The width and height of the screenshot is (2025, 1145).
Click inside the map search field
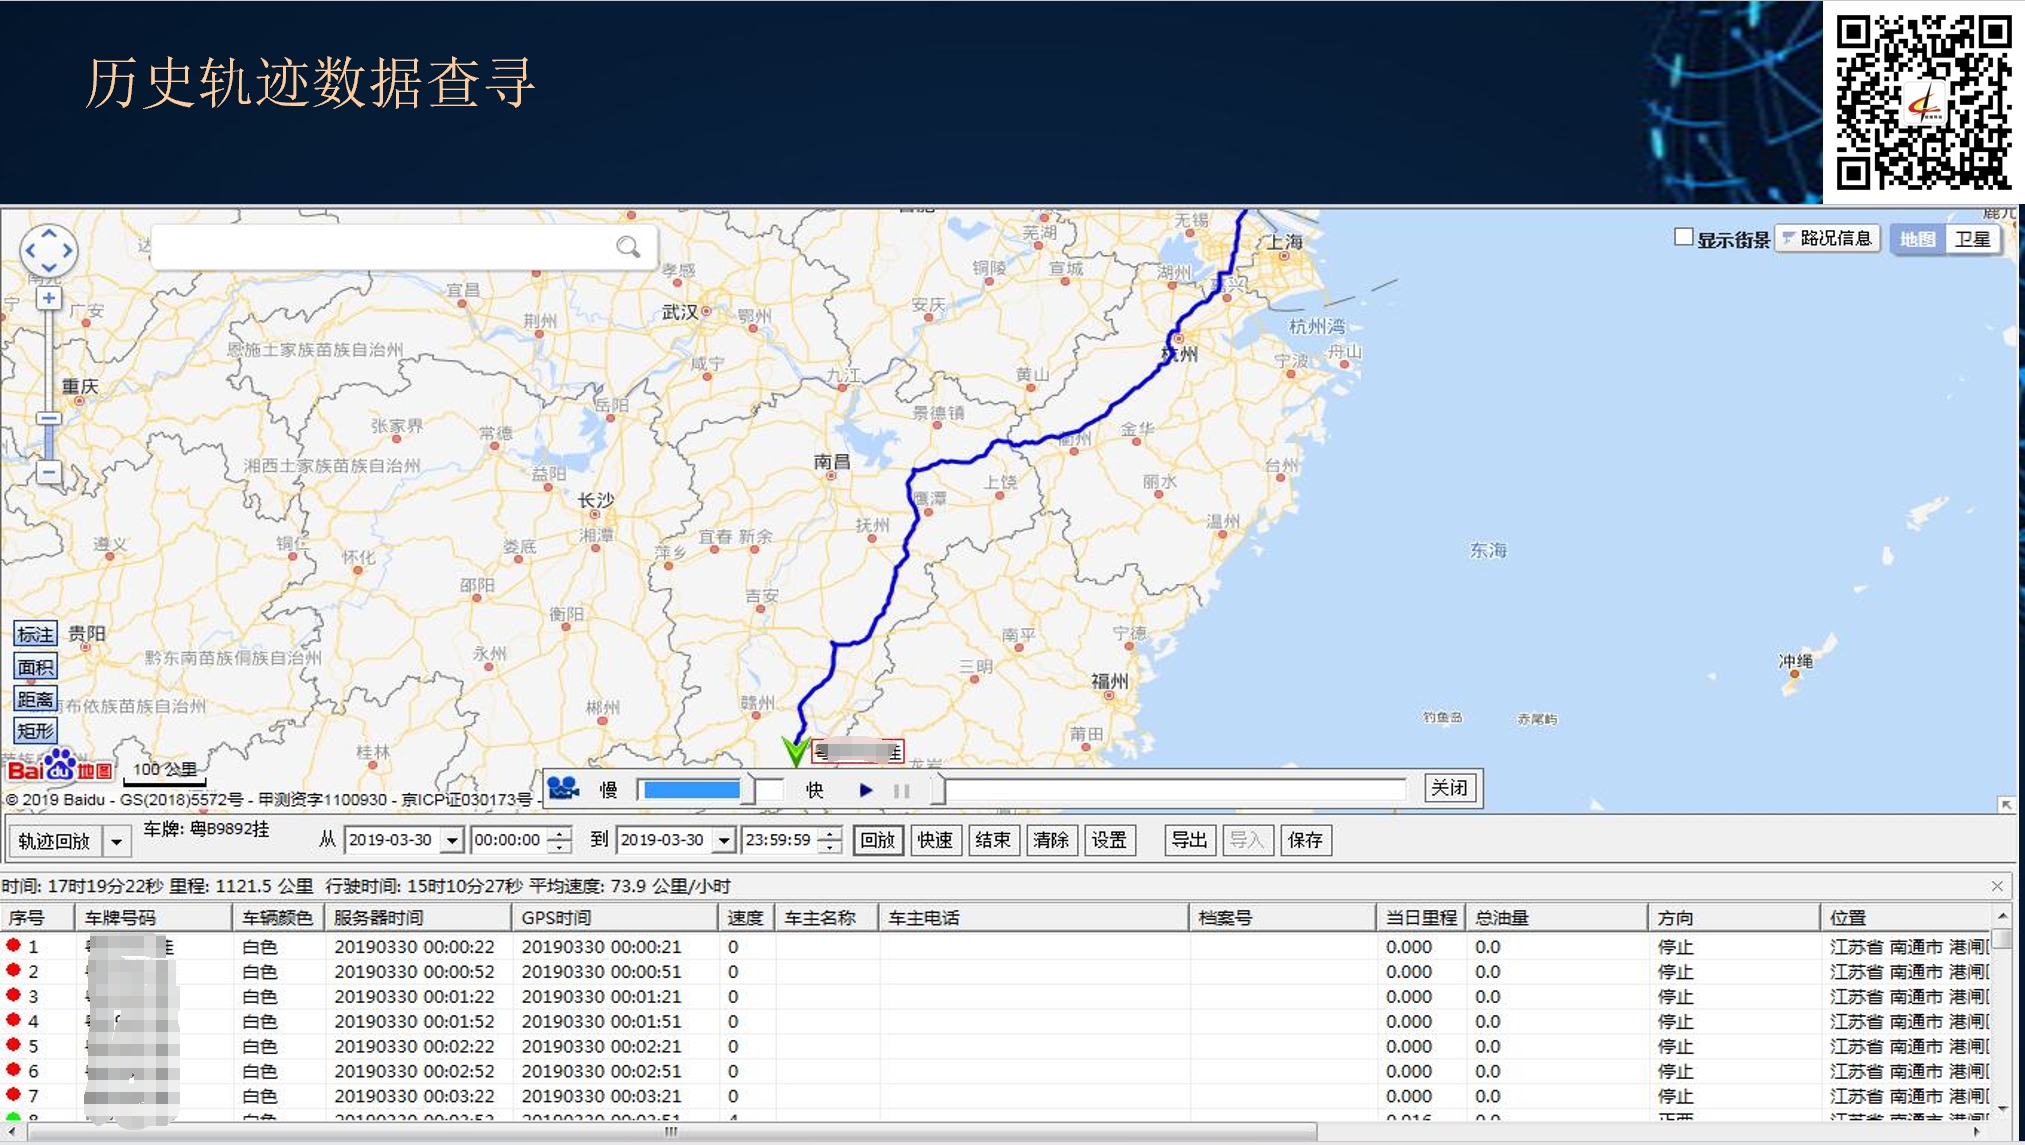click(x=380, y=247)
